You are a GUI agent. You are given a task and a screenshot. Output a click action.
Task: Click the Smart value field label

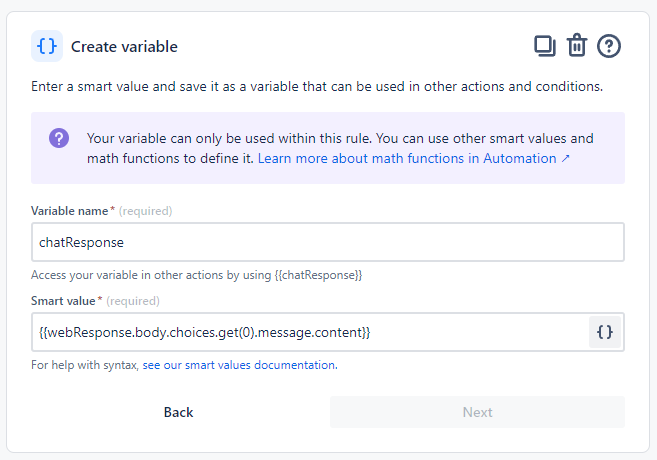pos(66,300)
